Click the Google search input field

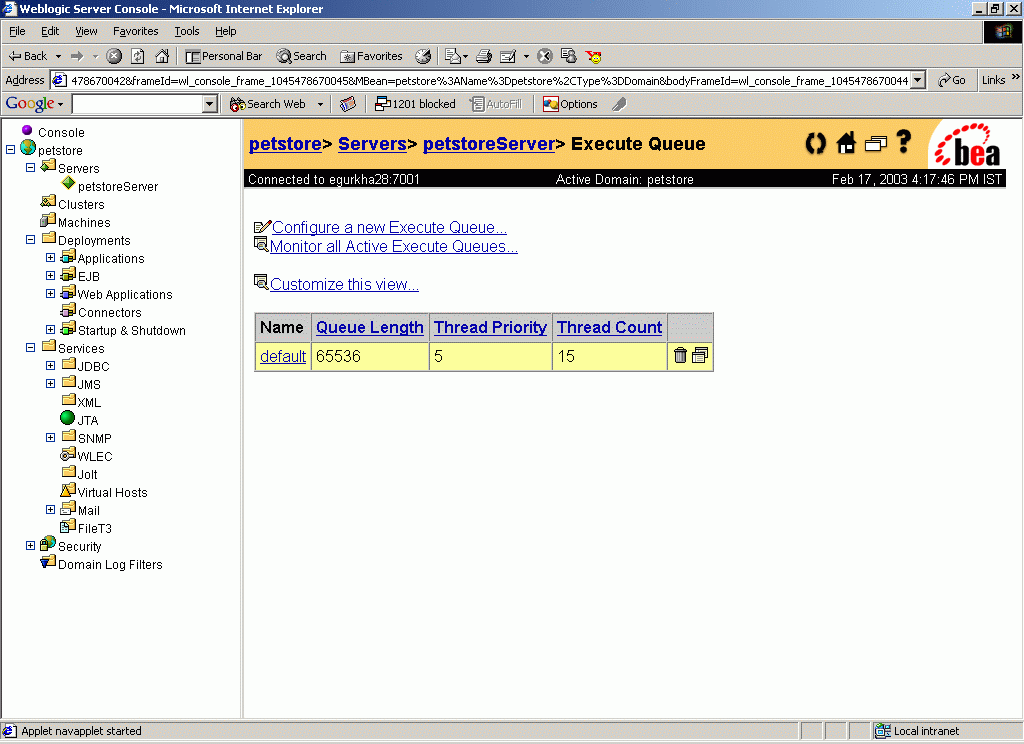(x=138, y=104)
